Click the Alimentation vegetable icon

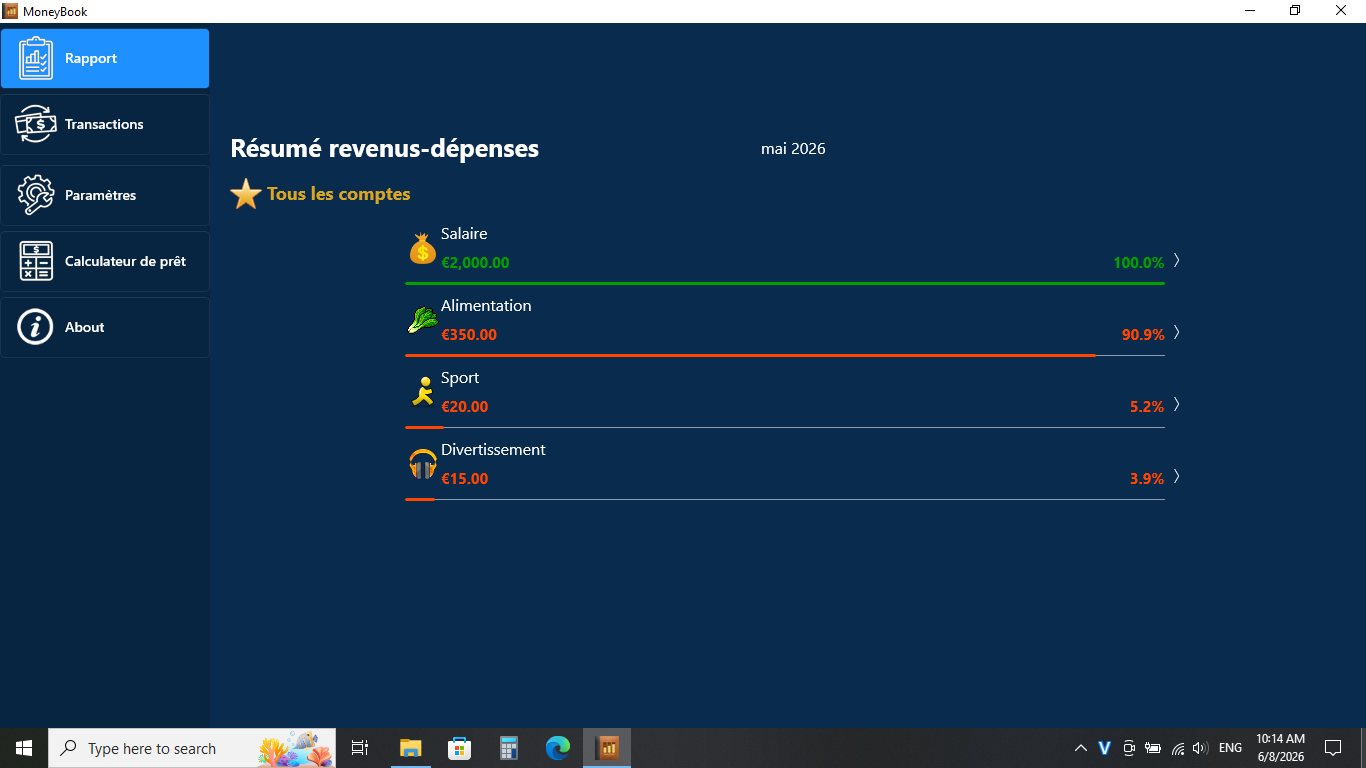point(423,320)
